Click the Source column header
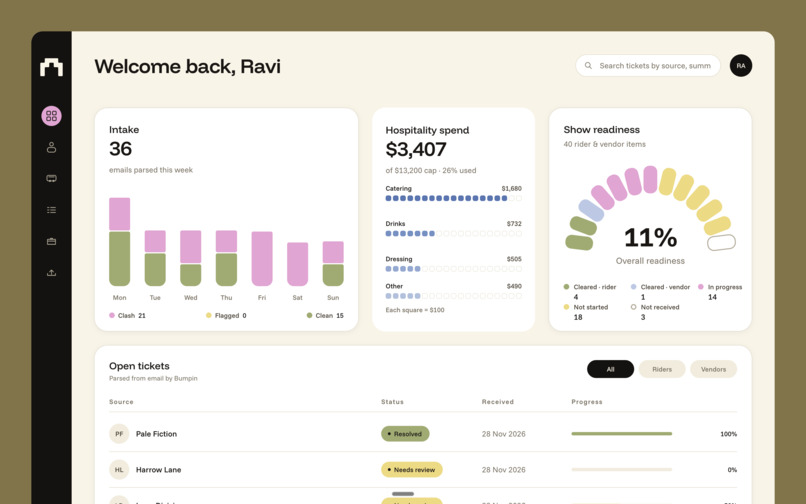Viewport: 806px width, 504px height. tap(121, 402)
